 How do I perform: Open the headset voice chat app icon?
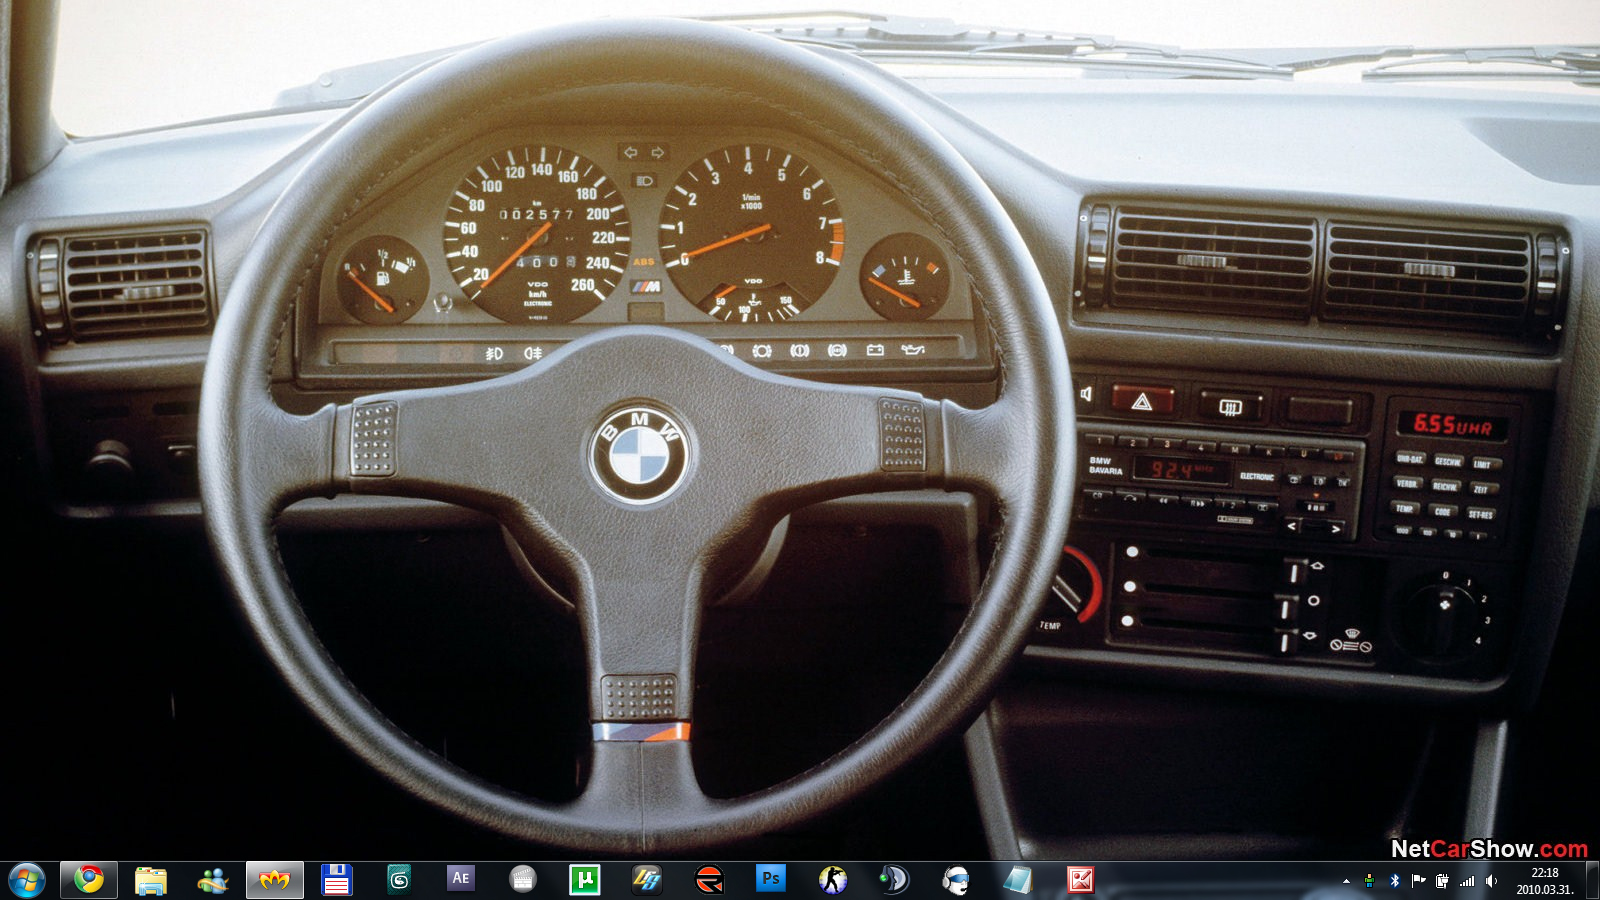click(x=957, y=880)
